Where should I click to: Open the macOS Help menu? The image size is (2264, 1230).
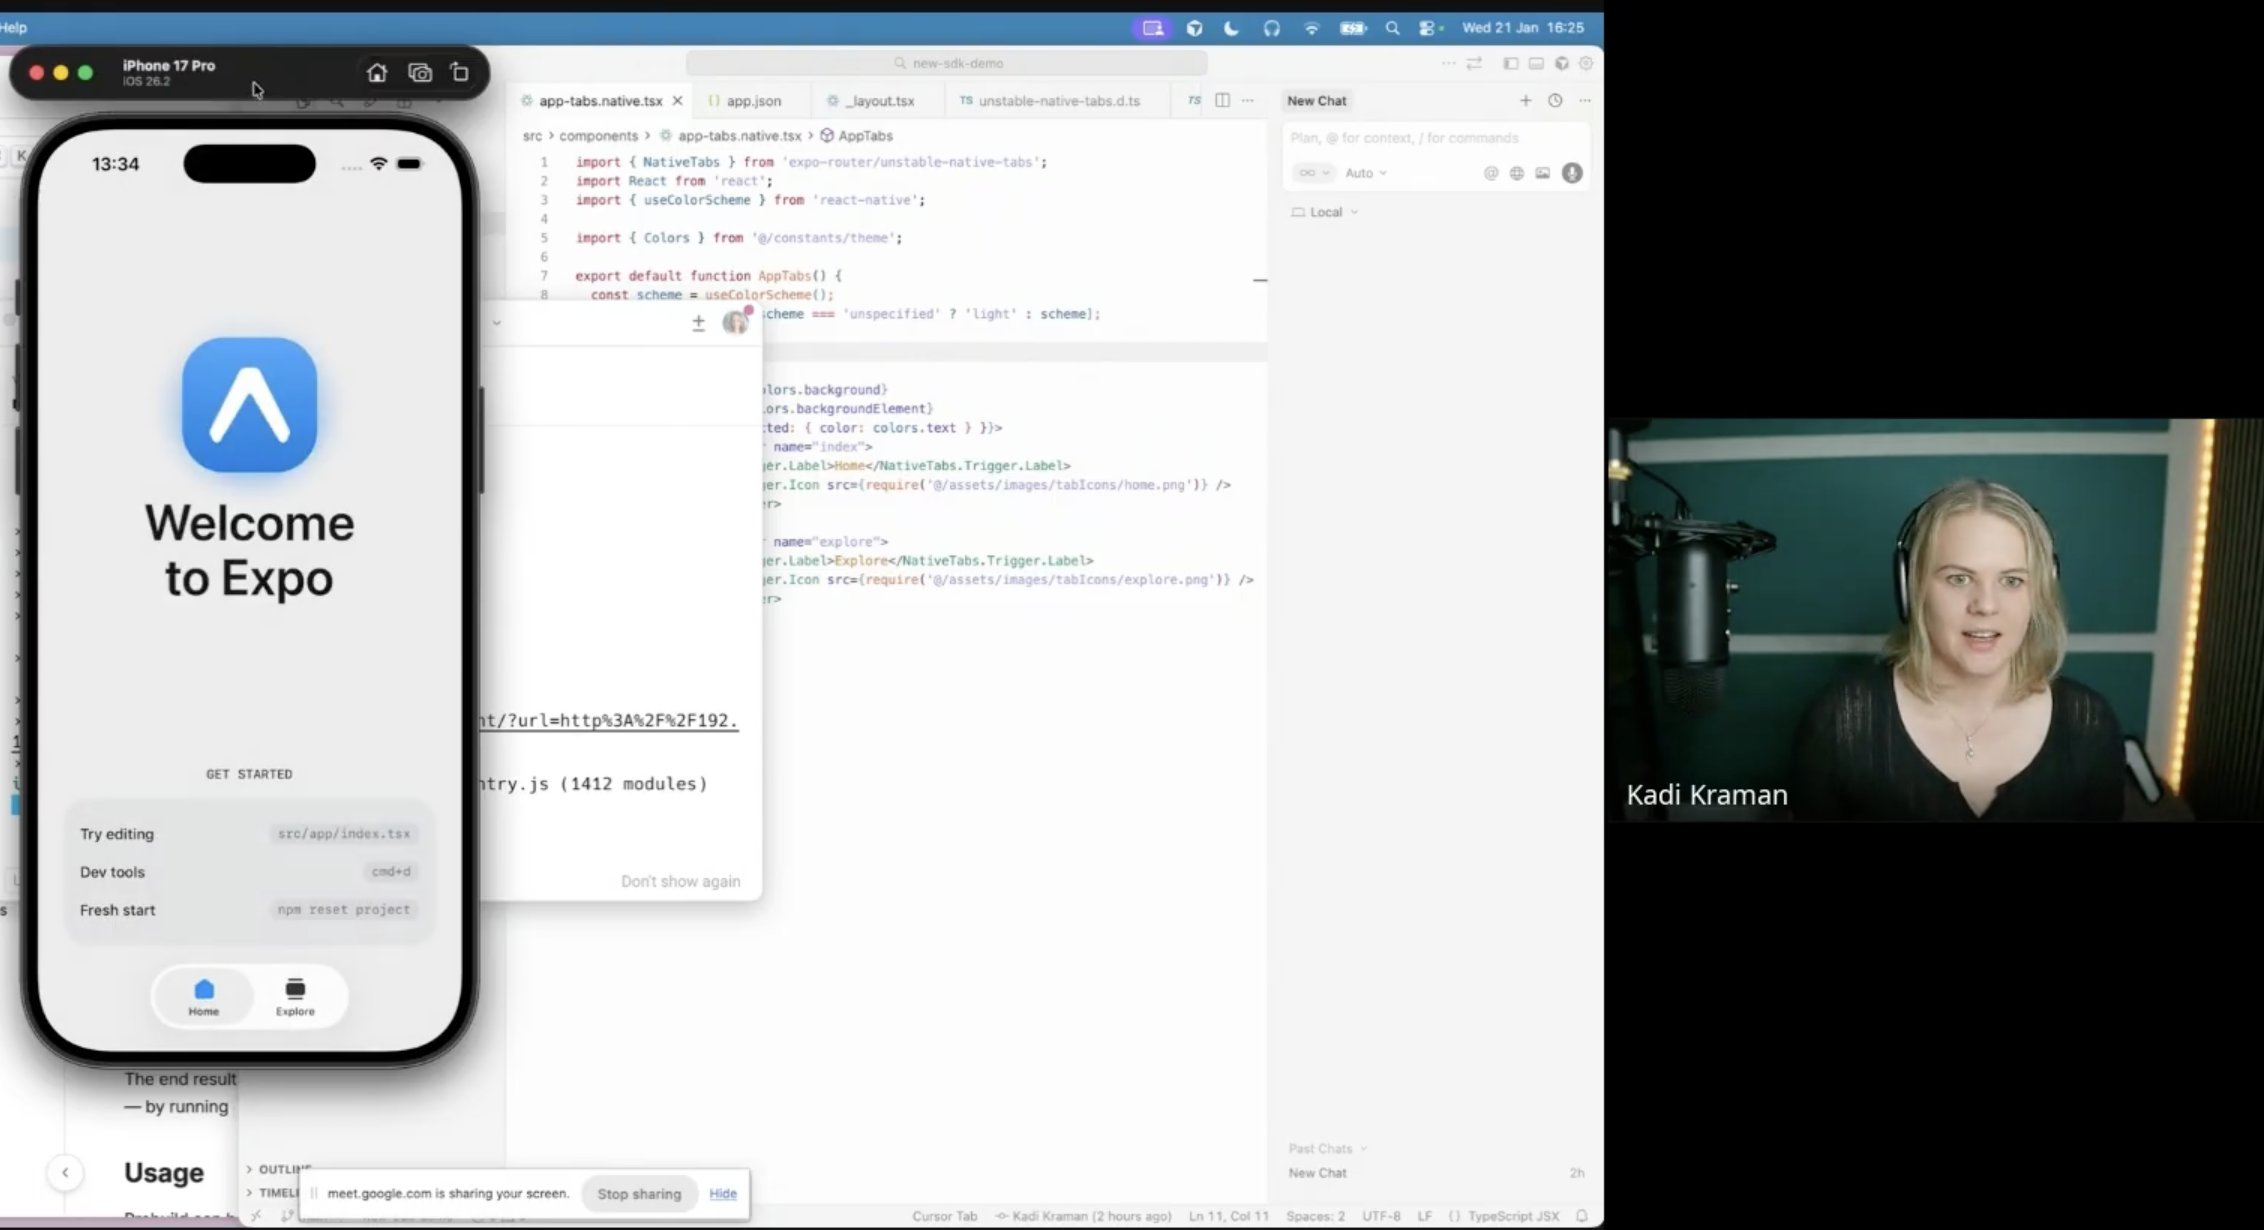[13, 27]
